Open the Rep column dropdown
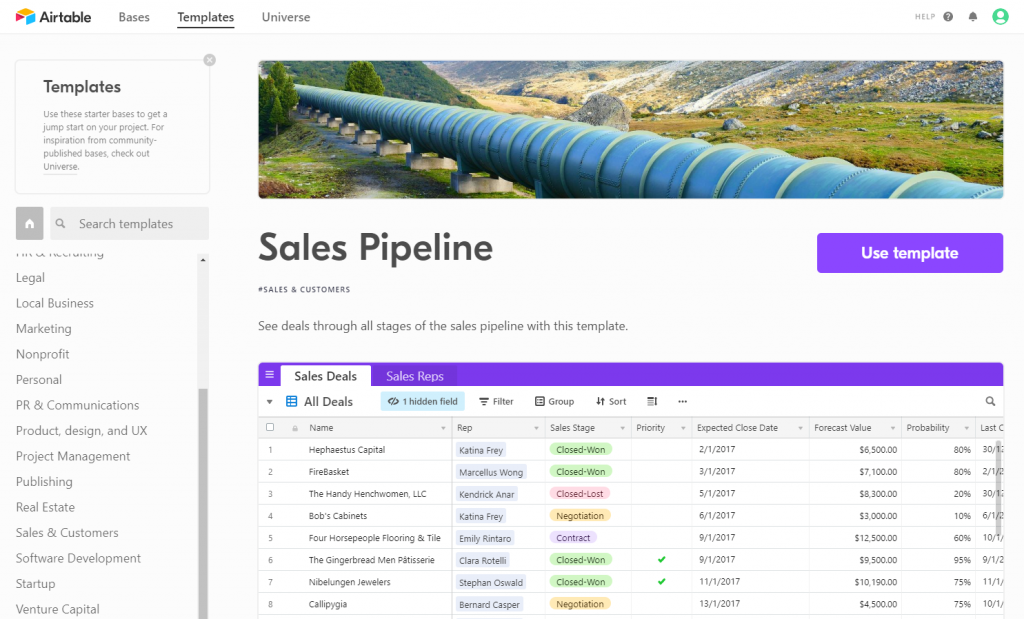 tap(536, 428)
